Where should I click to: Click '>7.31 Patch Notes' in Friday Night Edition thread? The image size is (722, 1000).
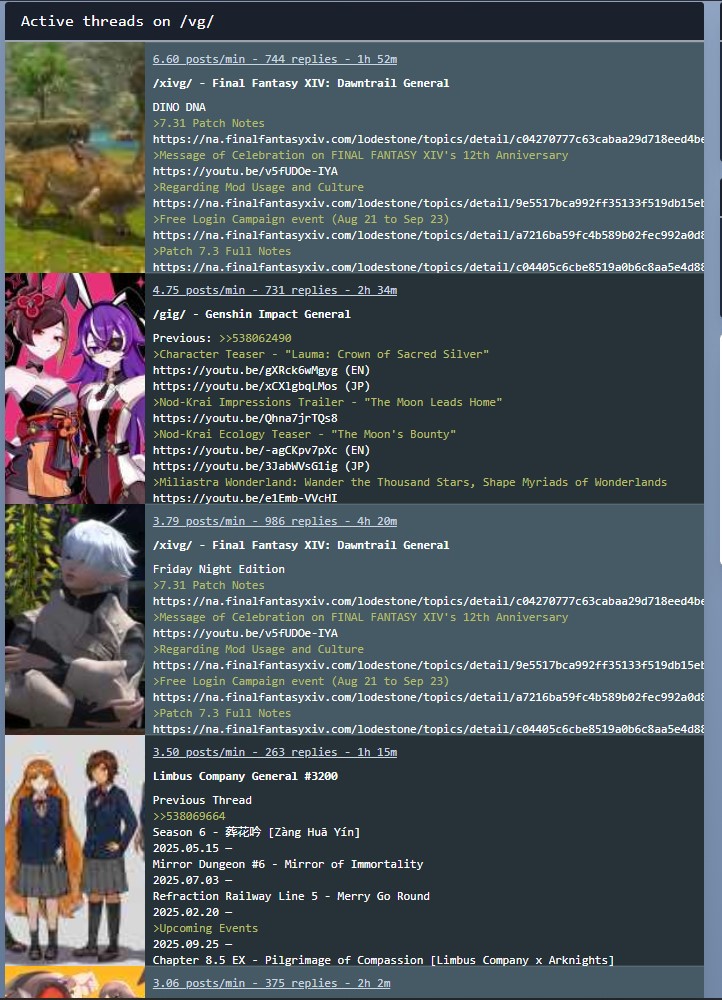[x=209, y=585]
